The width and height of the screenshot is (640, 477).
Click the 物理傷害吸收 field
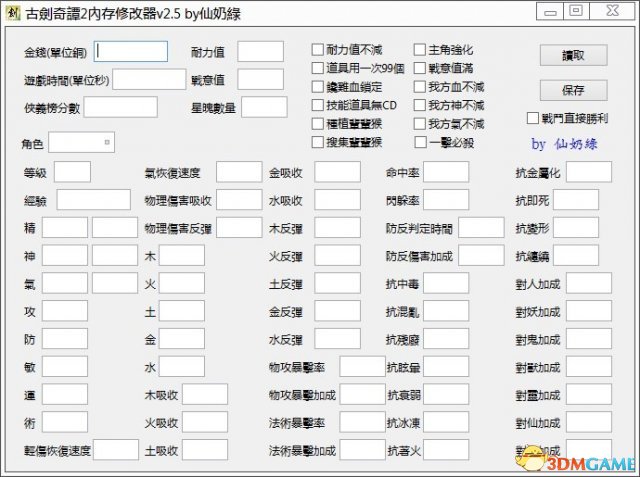coord(239,200)
